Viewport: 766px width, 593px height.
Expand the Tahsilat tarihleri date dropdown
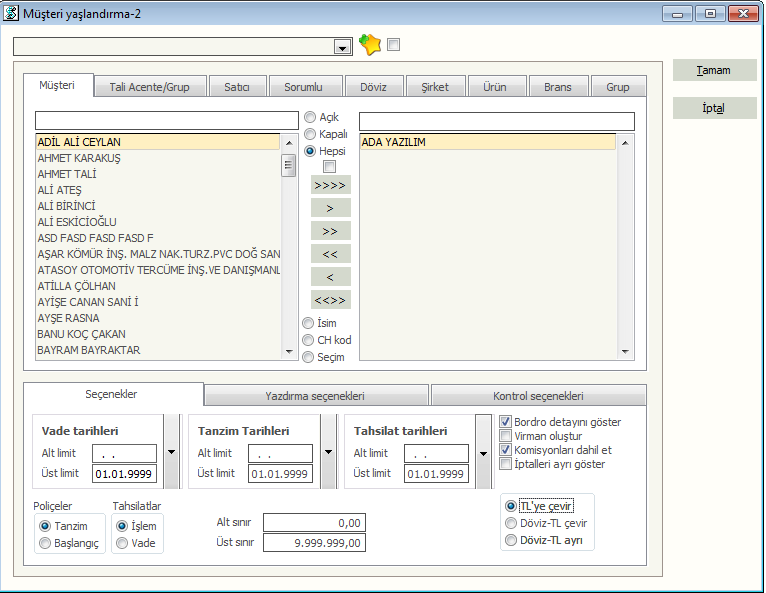(484, 453)
